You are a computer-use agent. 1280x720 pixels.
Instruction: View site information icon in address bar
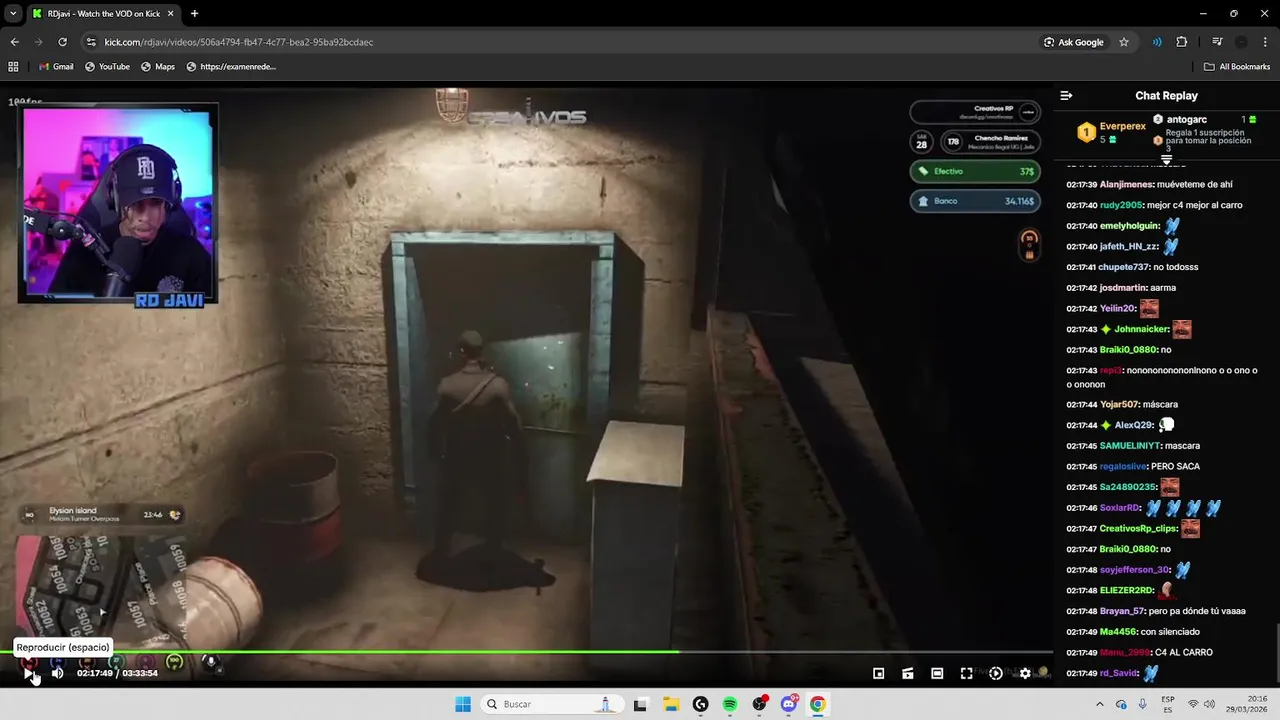click(x=91, y=42)
